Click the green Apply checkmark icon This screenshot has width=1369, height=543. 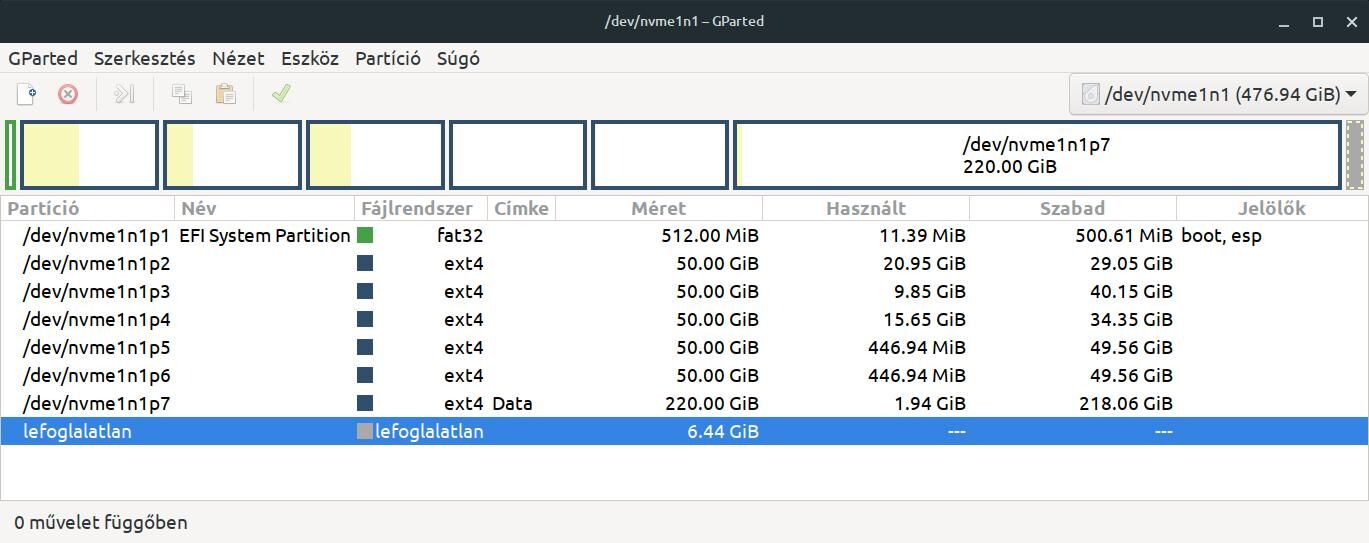281,93
